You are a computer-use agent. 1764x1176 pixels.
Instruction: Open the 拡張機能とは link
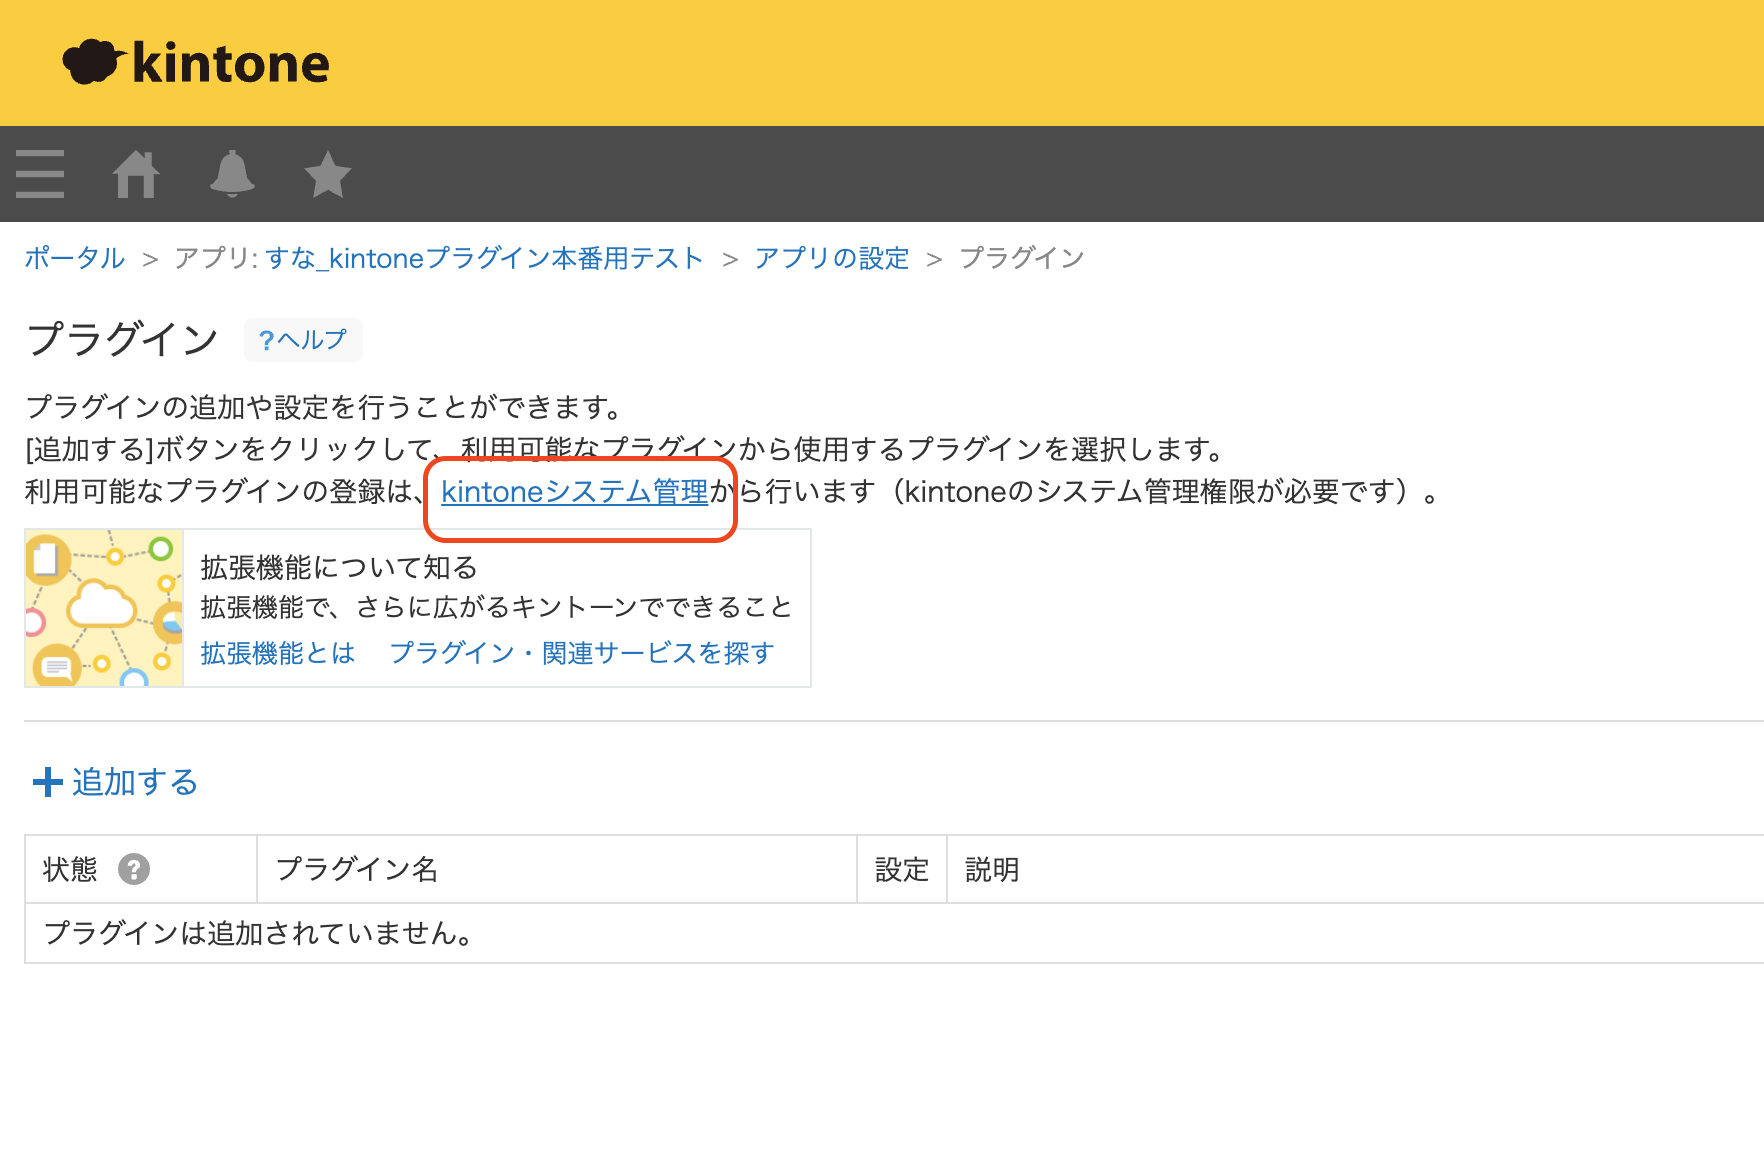tap(278, 653)
